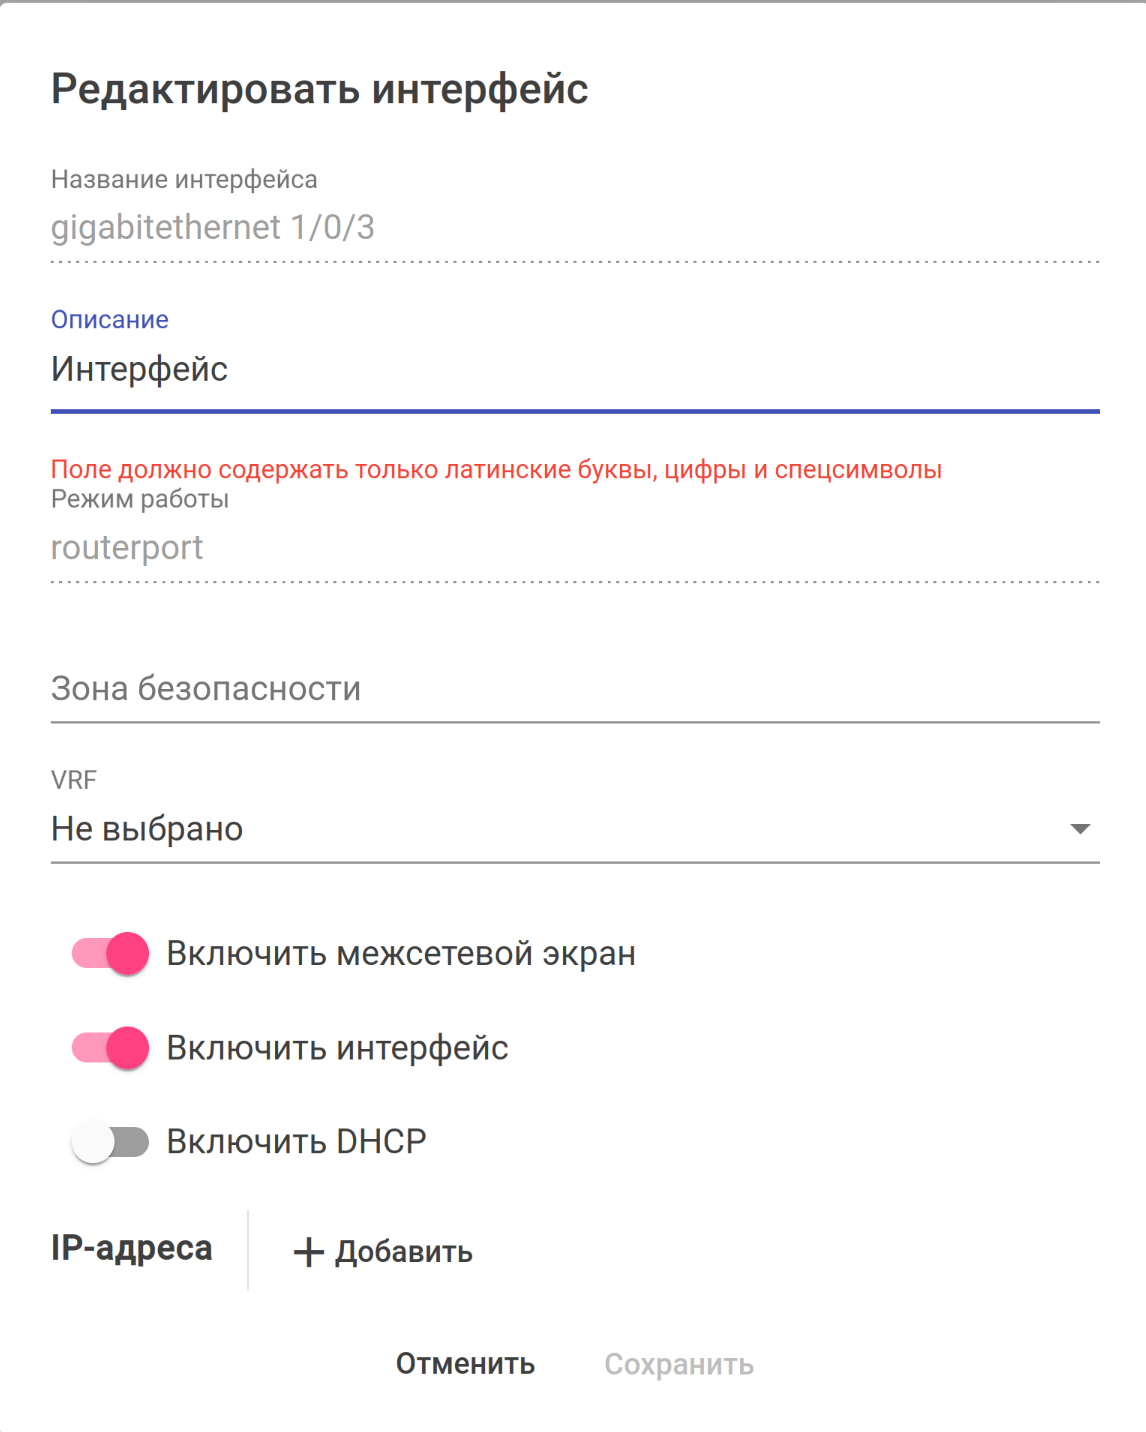Click the 'IP-адреса' section heading
This screenshot has width=1146, height=1432.
click(x=132, y=1248)
